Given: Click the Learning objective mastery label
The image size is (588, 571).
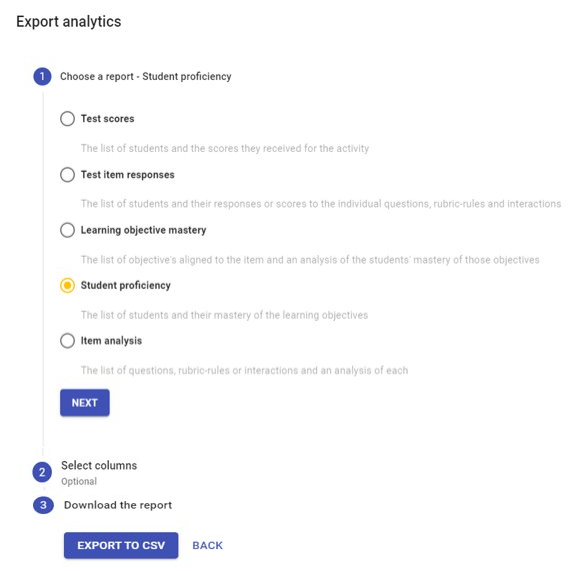Looking at the screenshot, I should coord(144,230).
